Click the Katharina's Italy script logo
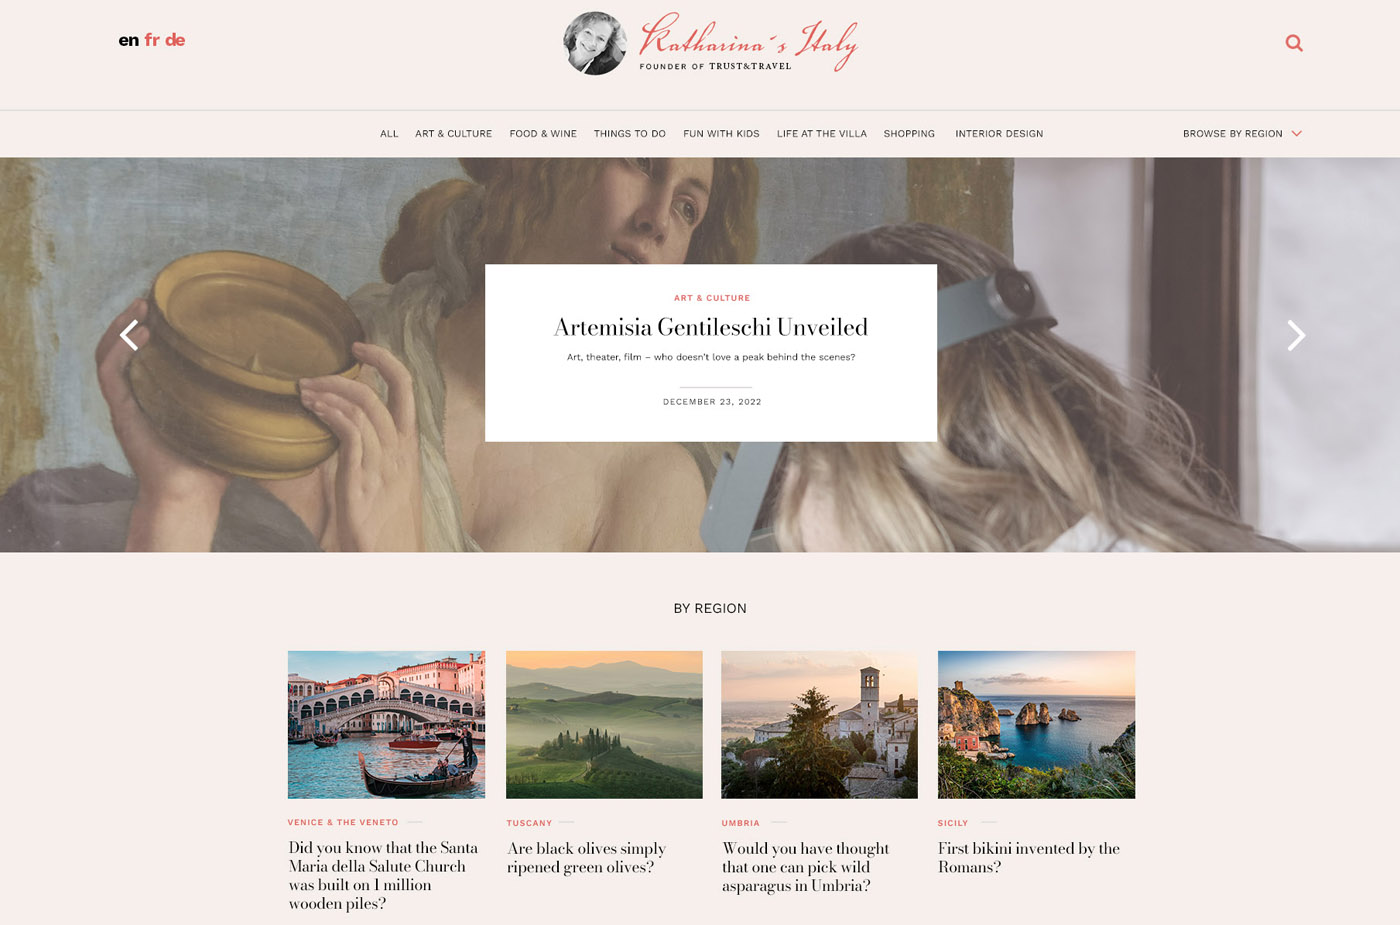1400x925 pixels. click(x=748, y=42)
